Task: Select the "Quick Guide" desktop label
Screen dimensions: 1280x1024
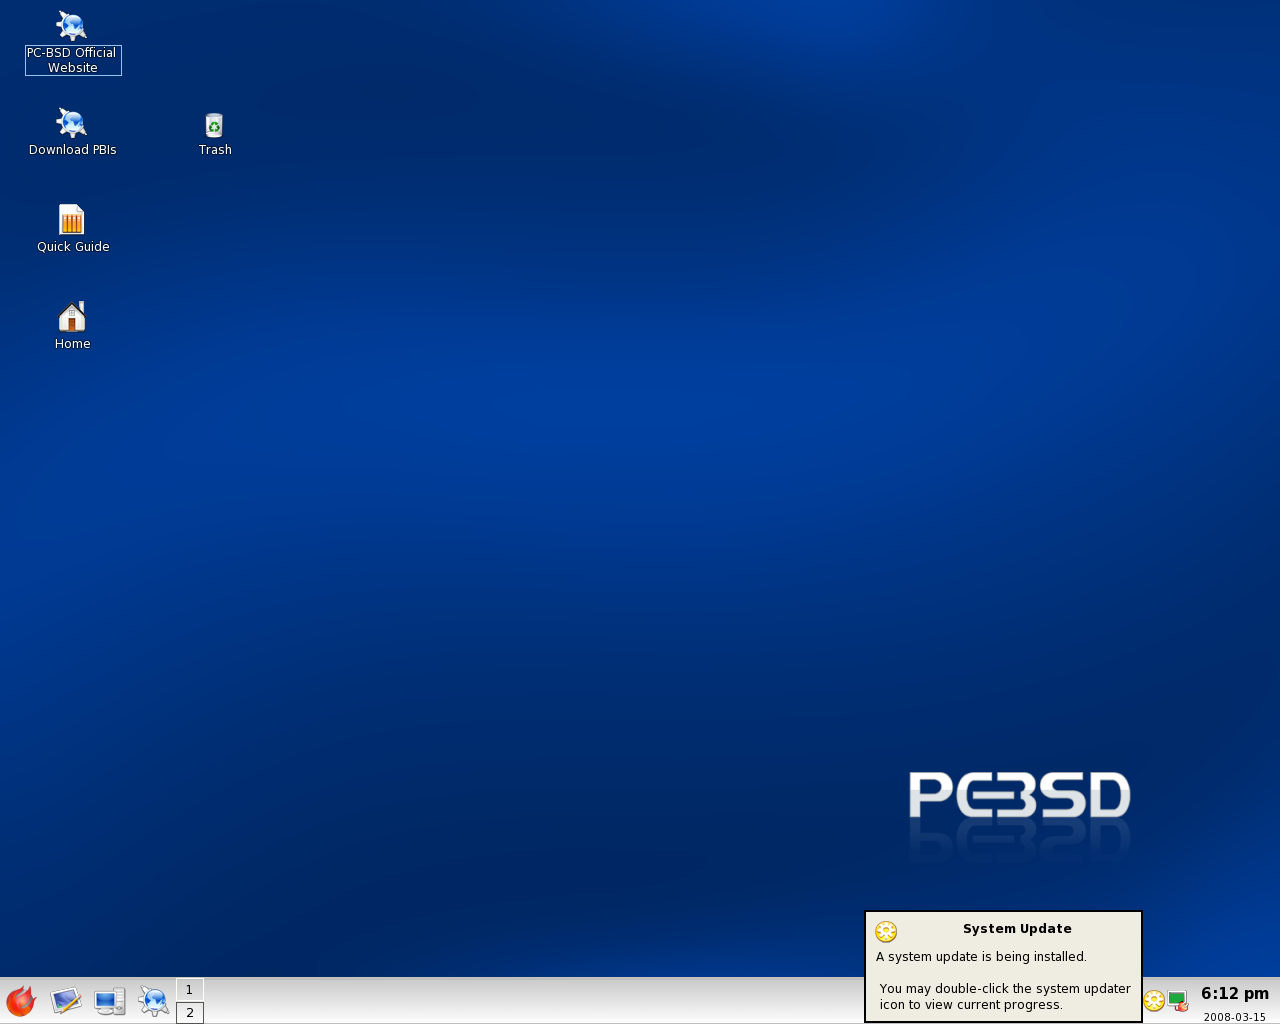Action: click(x=73, y=247)
